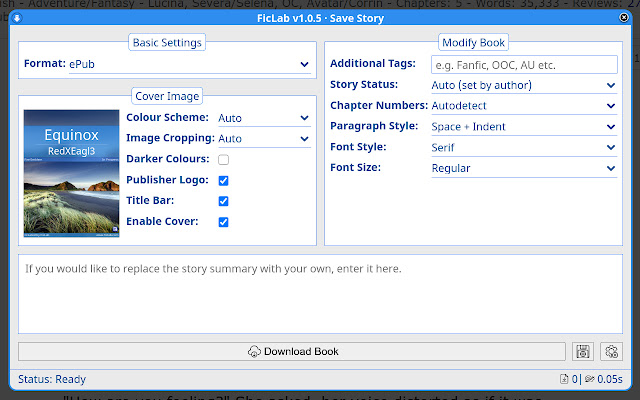Click the cloud download icon

click(x=254, y=352)
